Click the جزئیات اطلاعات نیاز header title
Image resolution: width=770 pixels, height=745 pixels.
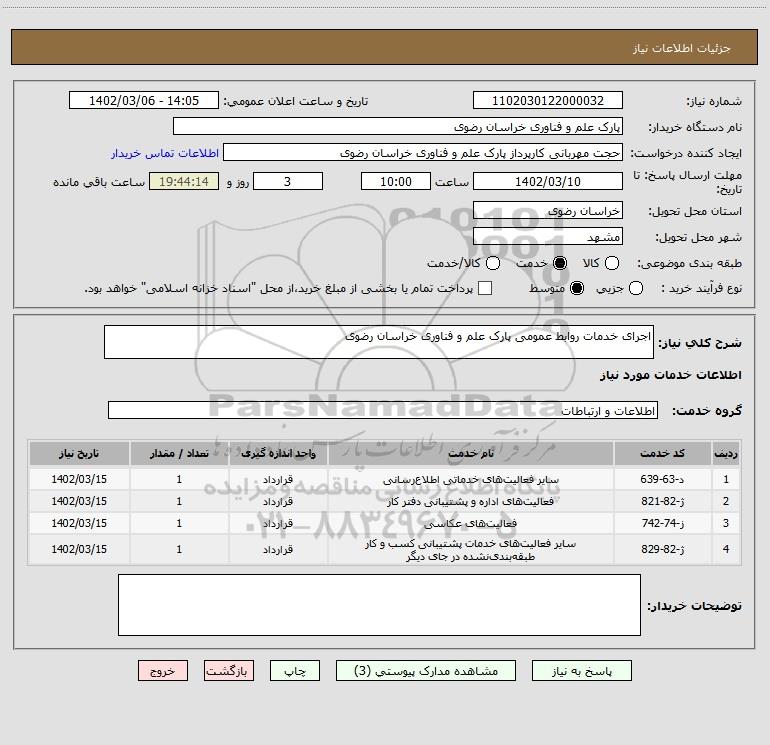point(681,48)
